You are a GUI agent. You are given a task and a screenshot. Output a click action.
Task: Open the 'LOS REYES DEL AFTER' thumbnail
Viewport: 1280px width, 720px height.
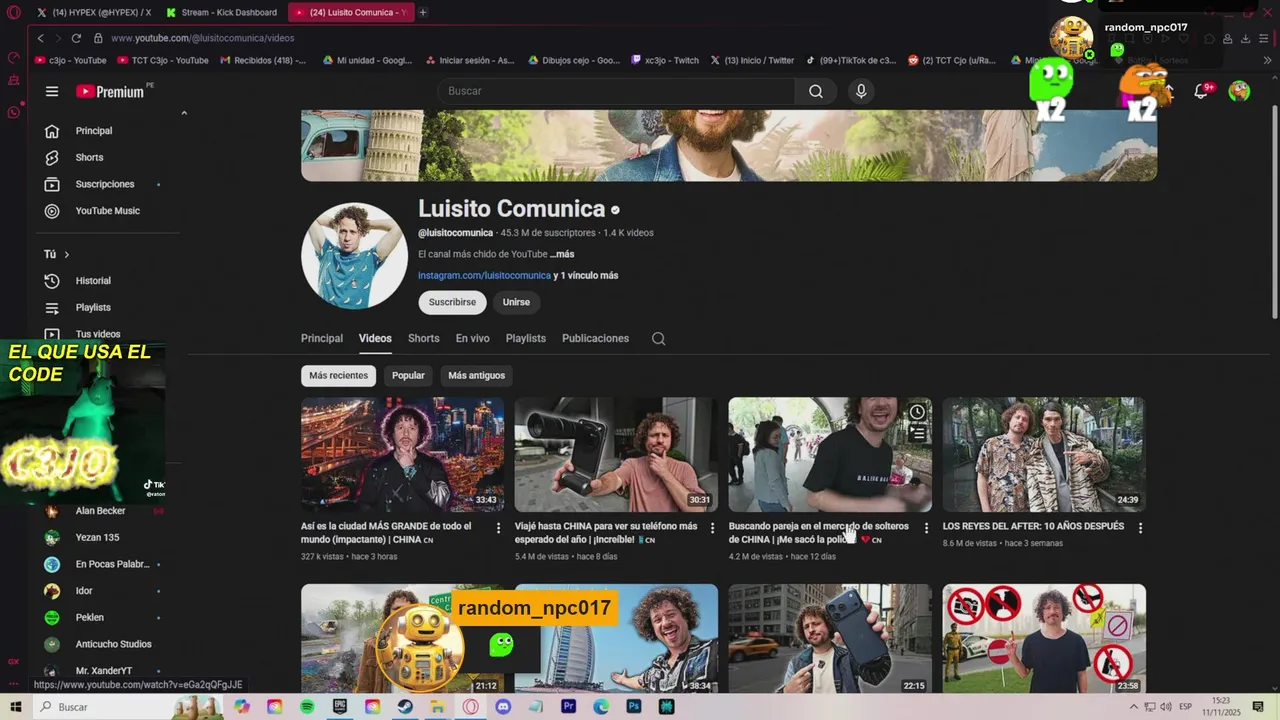pos(1044,455)
